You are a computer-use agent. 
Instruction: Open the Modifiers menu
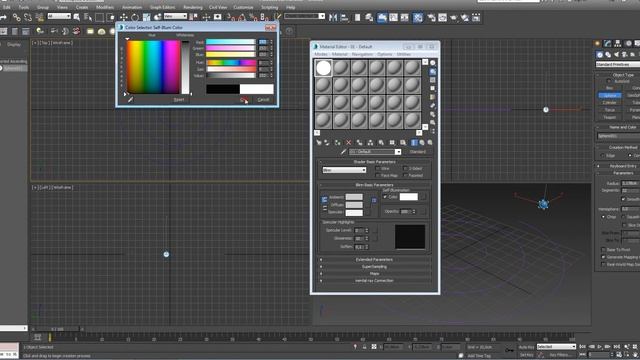point(105,7)
